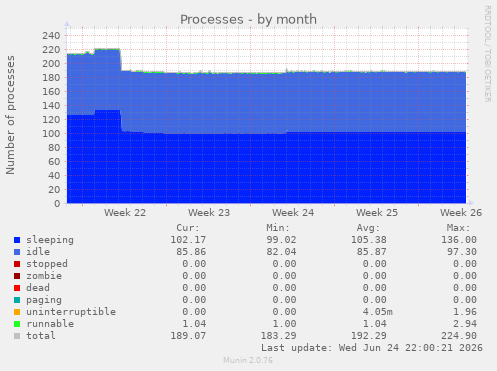
Task: Click the sleeping legend color swatch
Action: click(x=17, y=240)
